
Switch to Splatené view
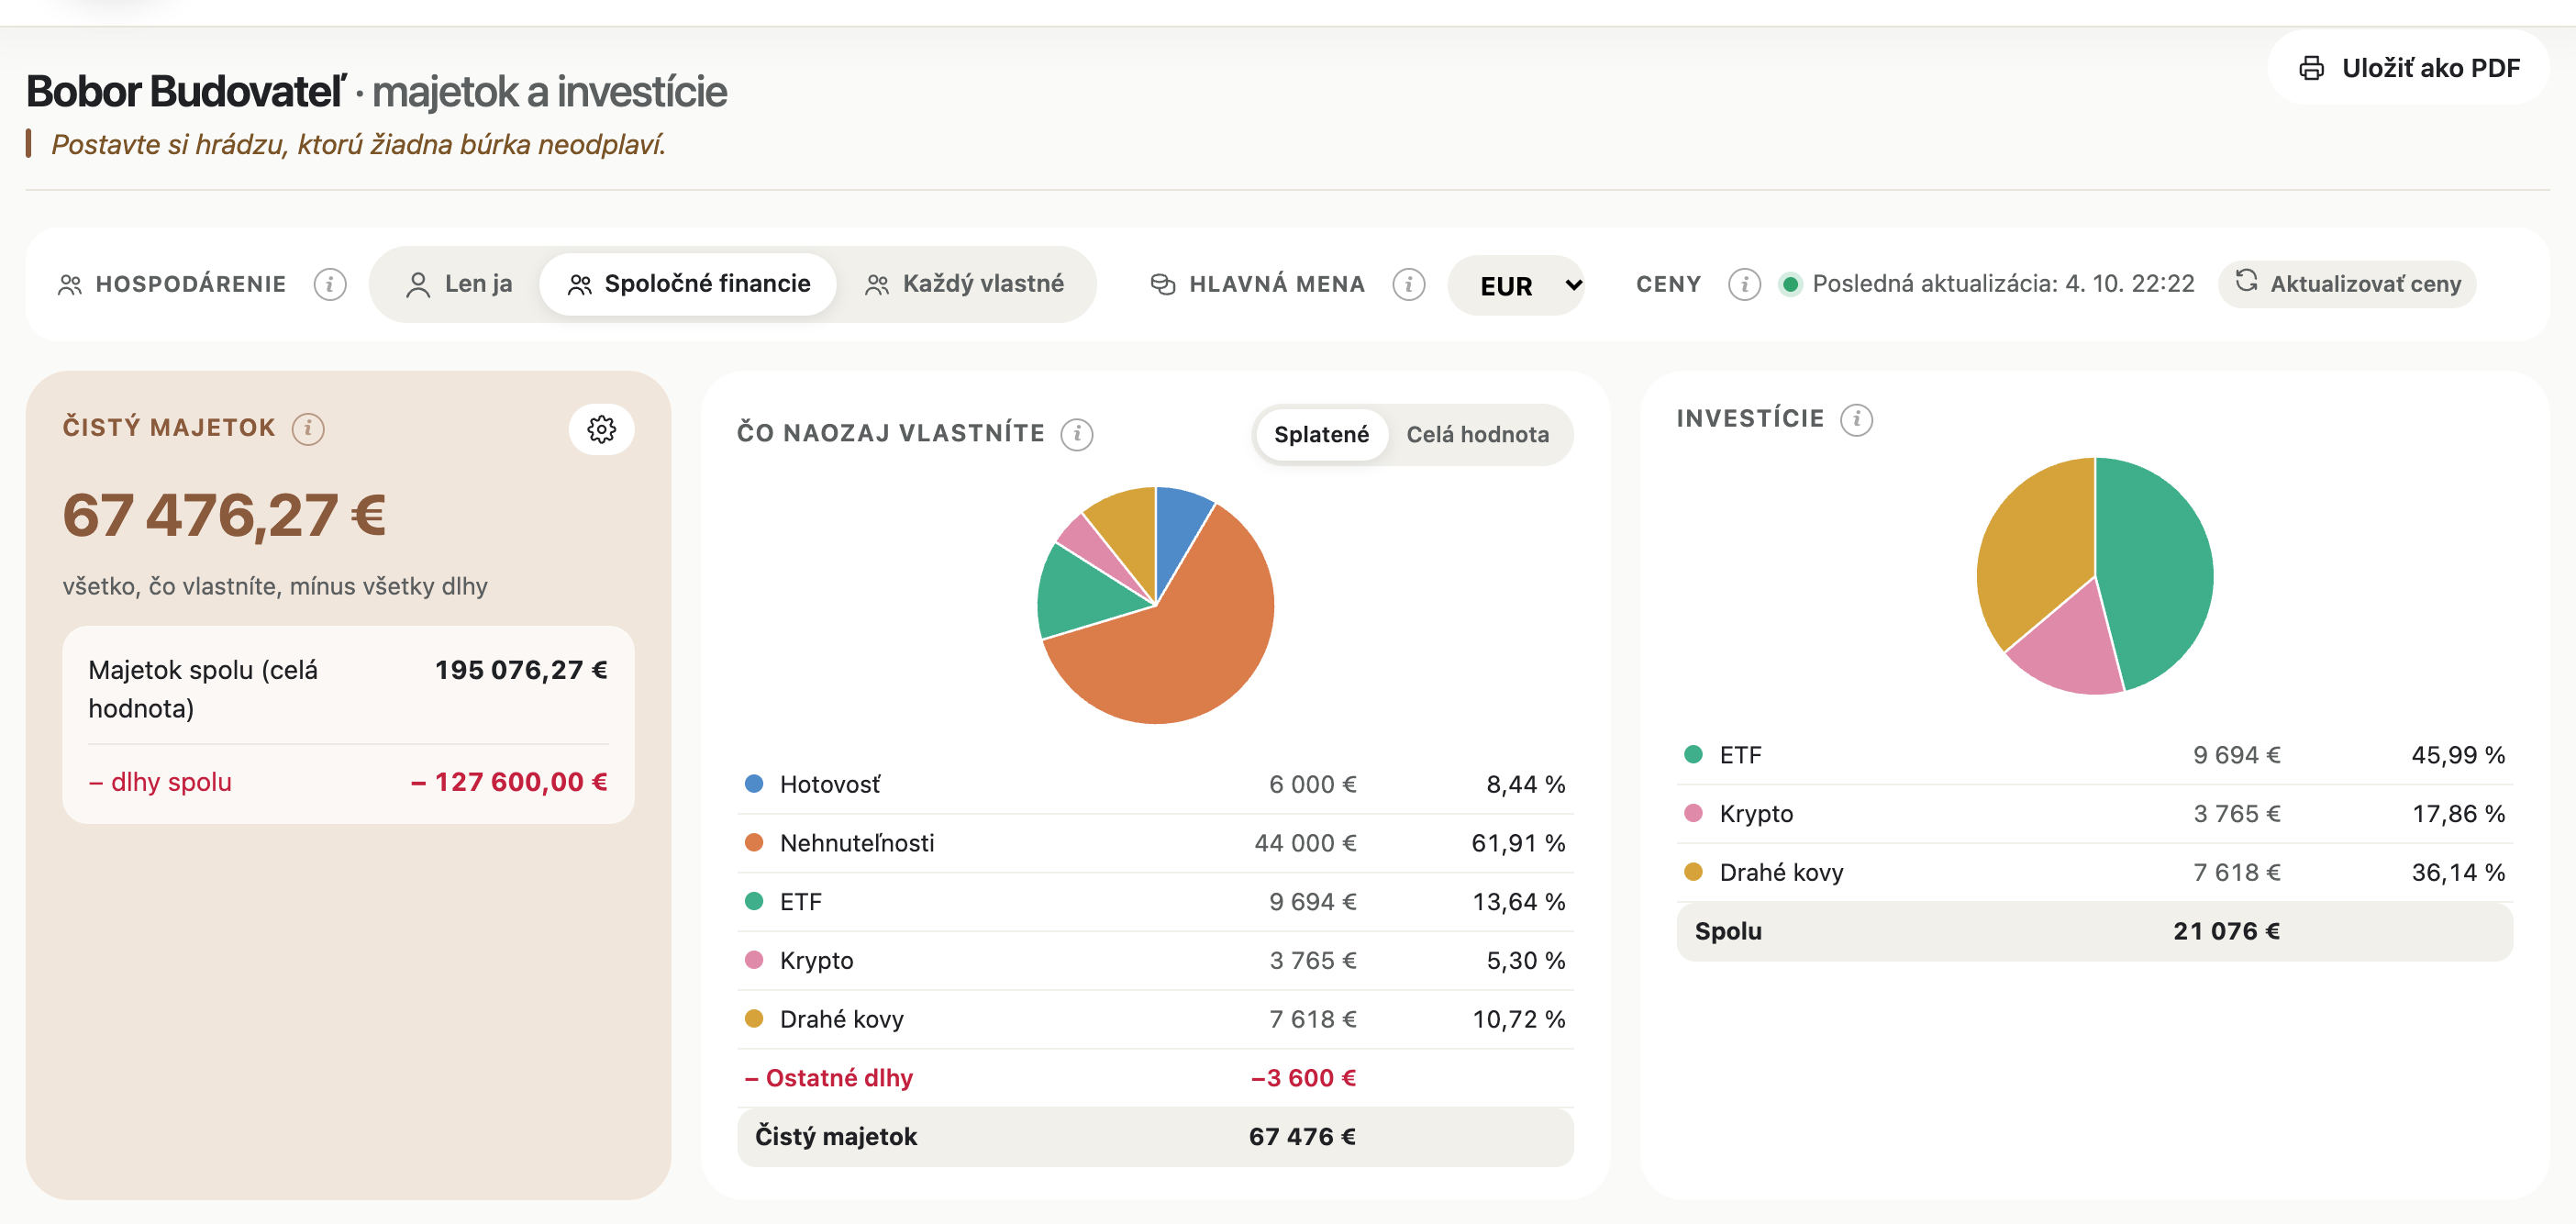tap(1321, 434)
